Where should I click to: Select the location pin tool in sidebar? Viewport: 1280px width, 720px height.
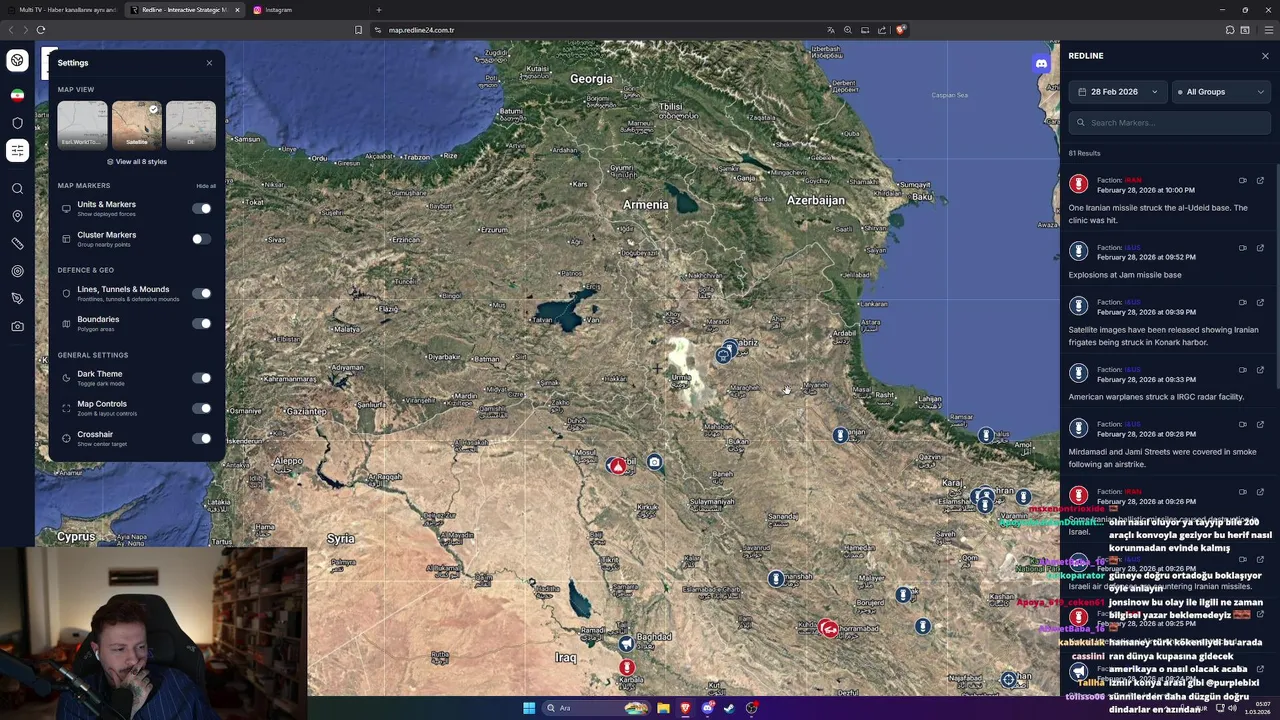[17, 216]
